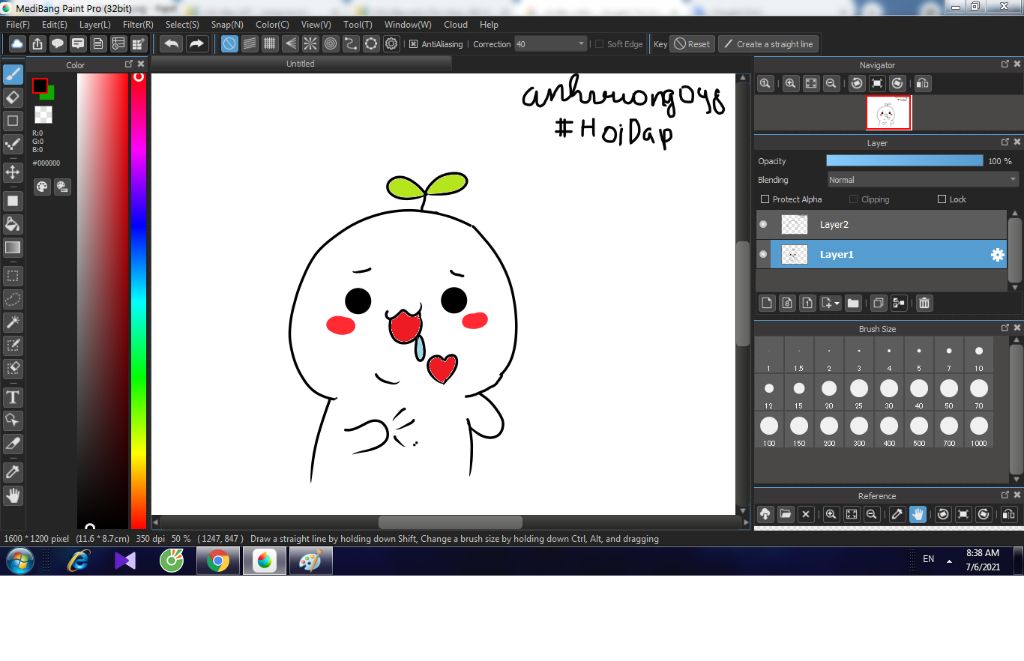Delete layer using trash icon
1024x661 pixels.
pos(924,303)
